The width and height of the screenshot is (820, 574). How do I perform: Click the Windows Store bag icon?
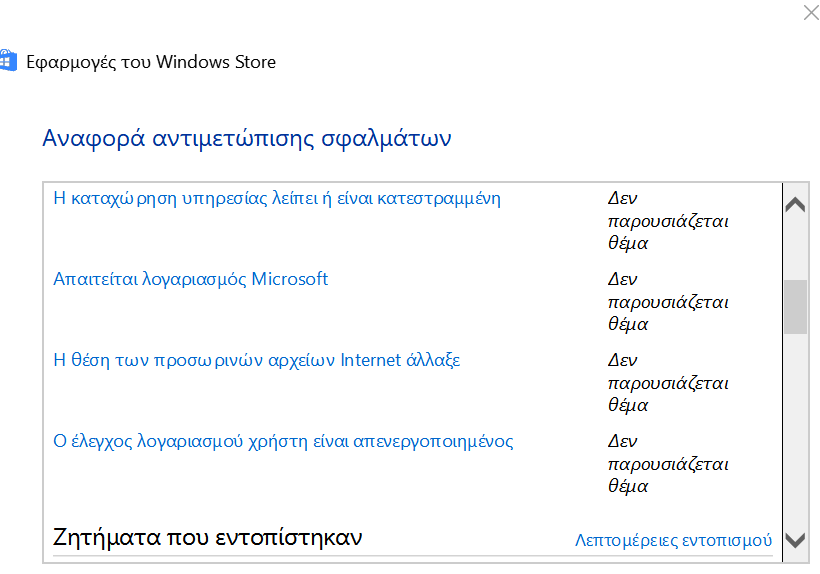[8, 60]
